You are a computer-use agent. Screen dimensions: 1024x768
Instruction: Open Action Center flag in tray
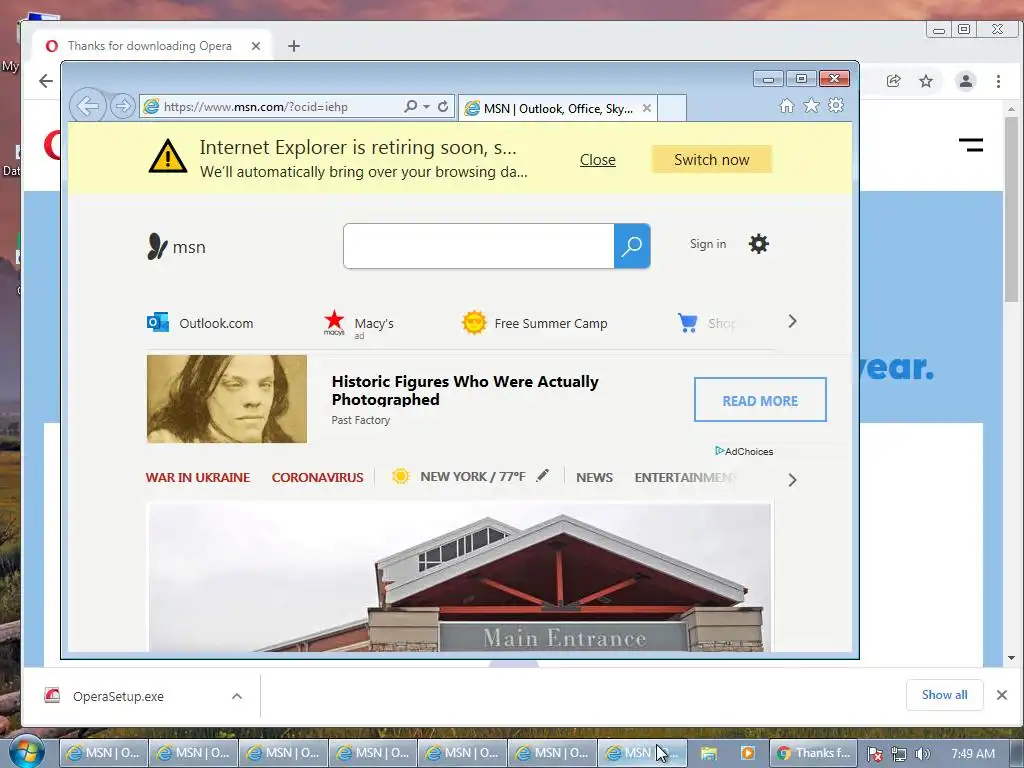click(875, 754)
